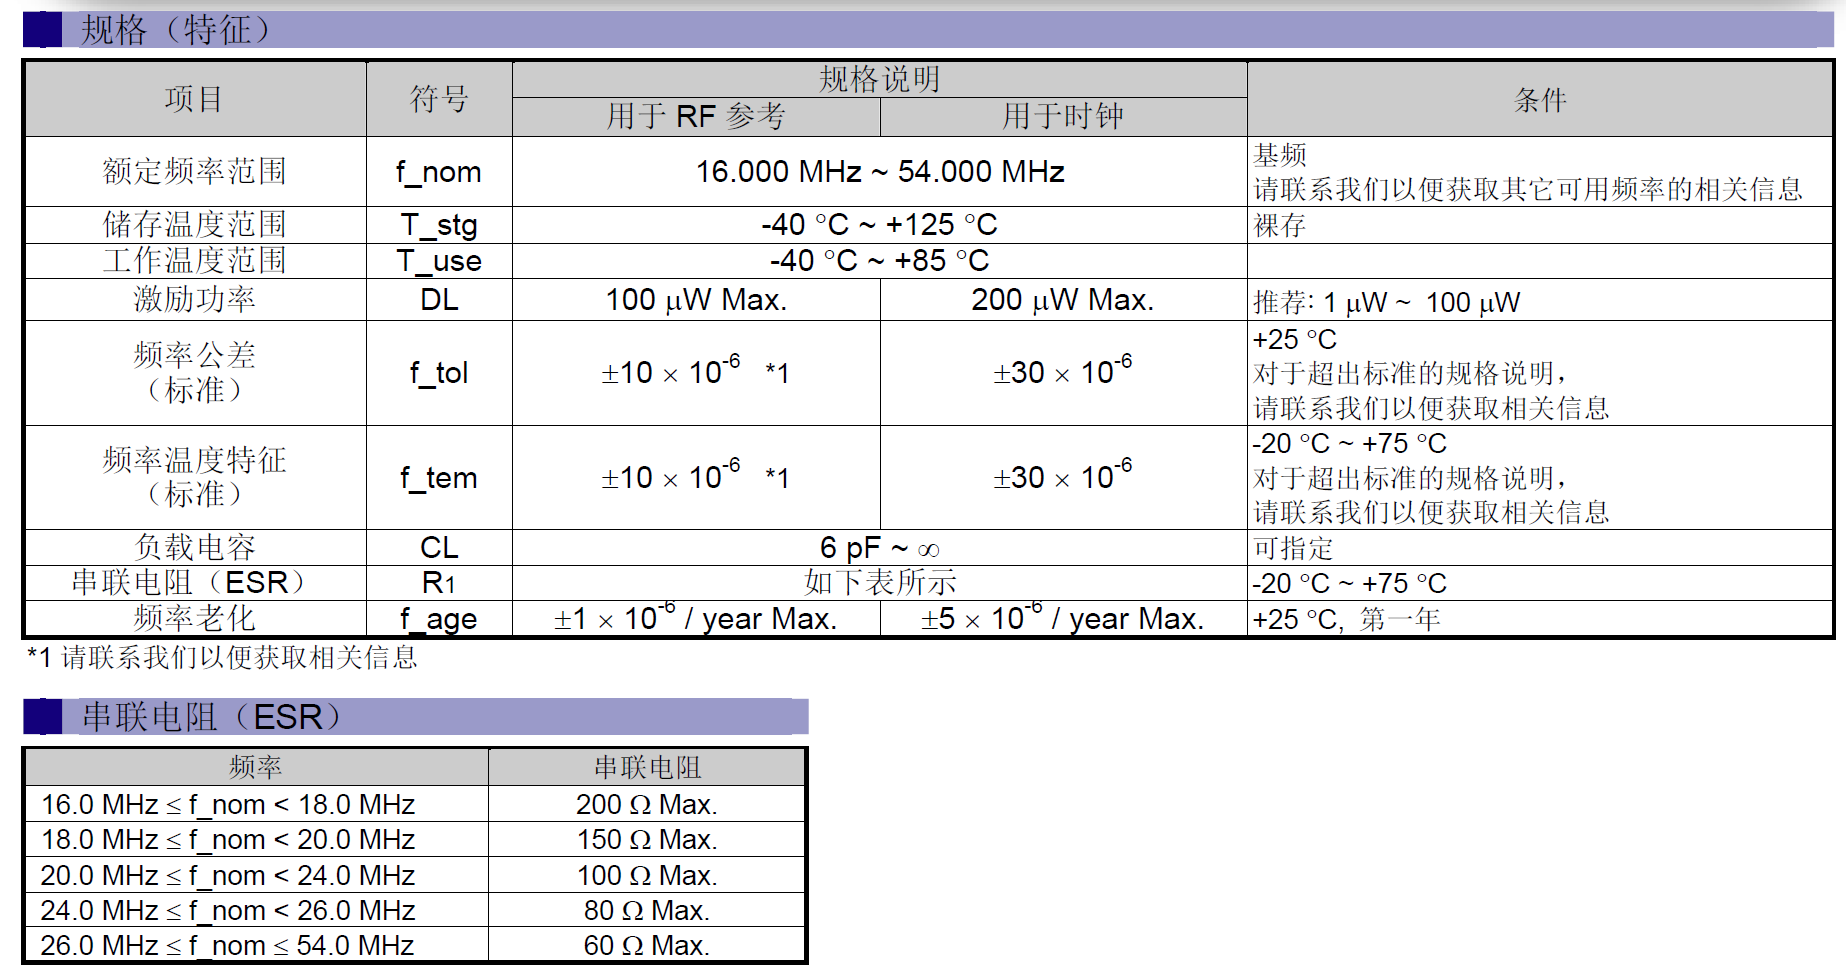Select the note "请联系我们以便获取其它可用频率的相关信息"
Screen dimensions: 1846x978
1528,189
